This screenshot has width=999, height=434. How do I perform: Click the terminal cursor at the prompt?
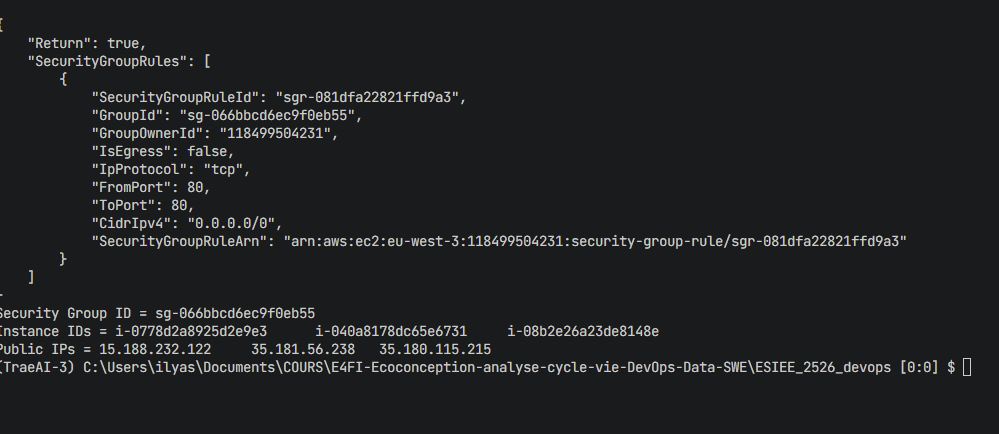[x=966, y=368]
